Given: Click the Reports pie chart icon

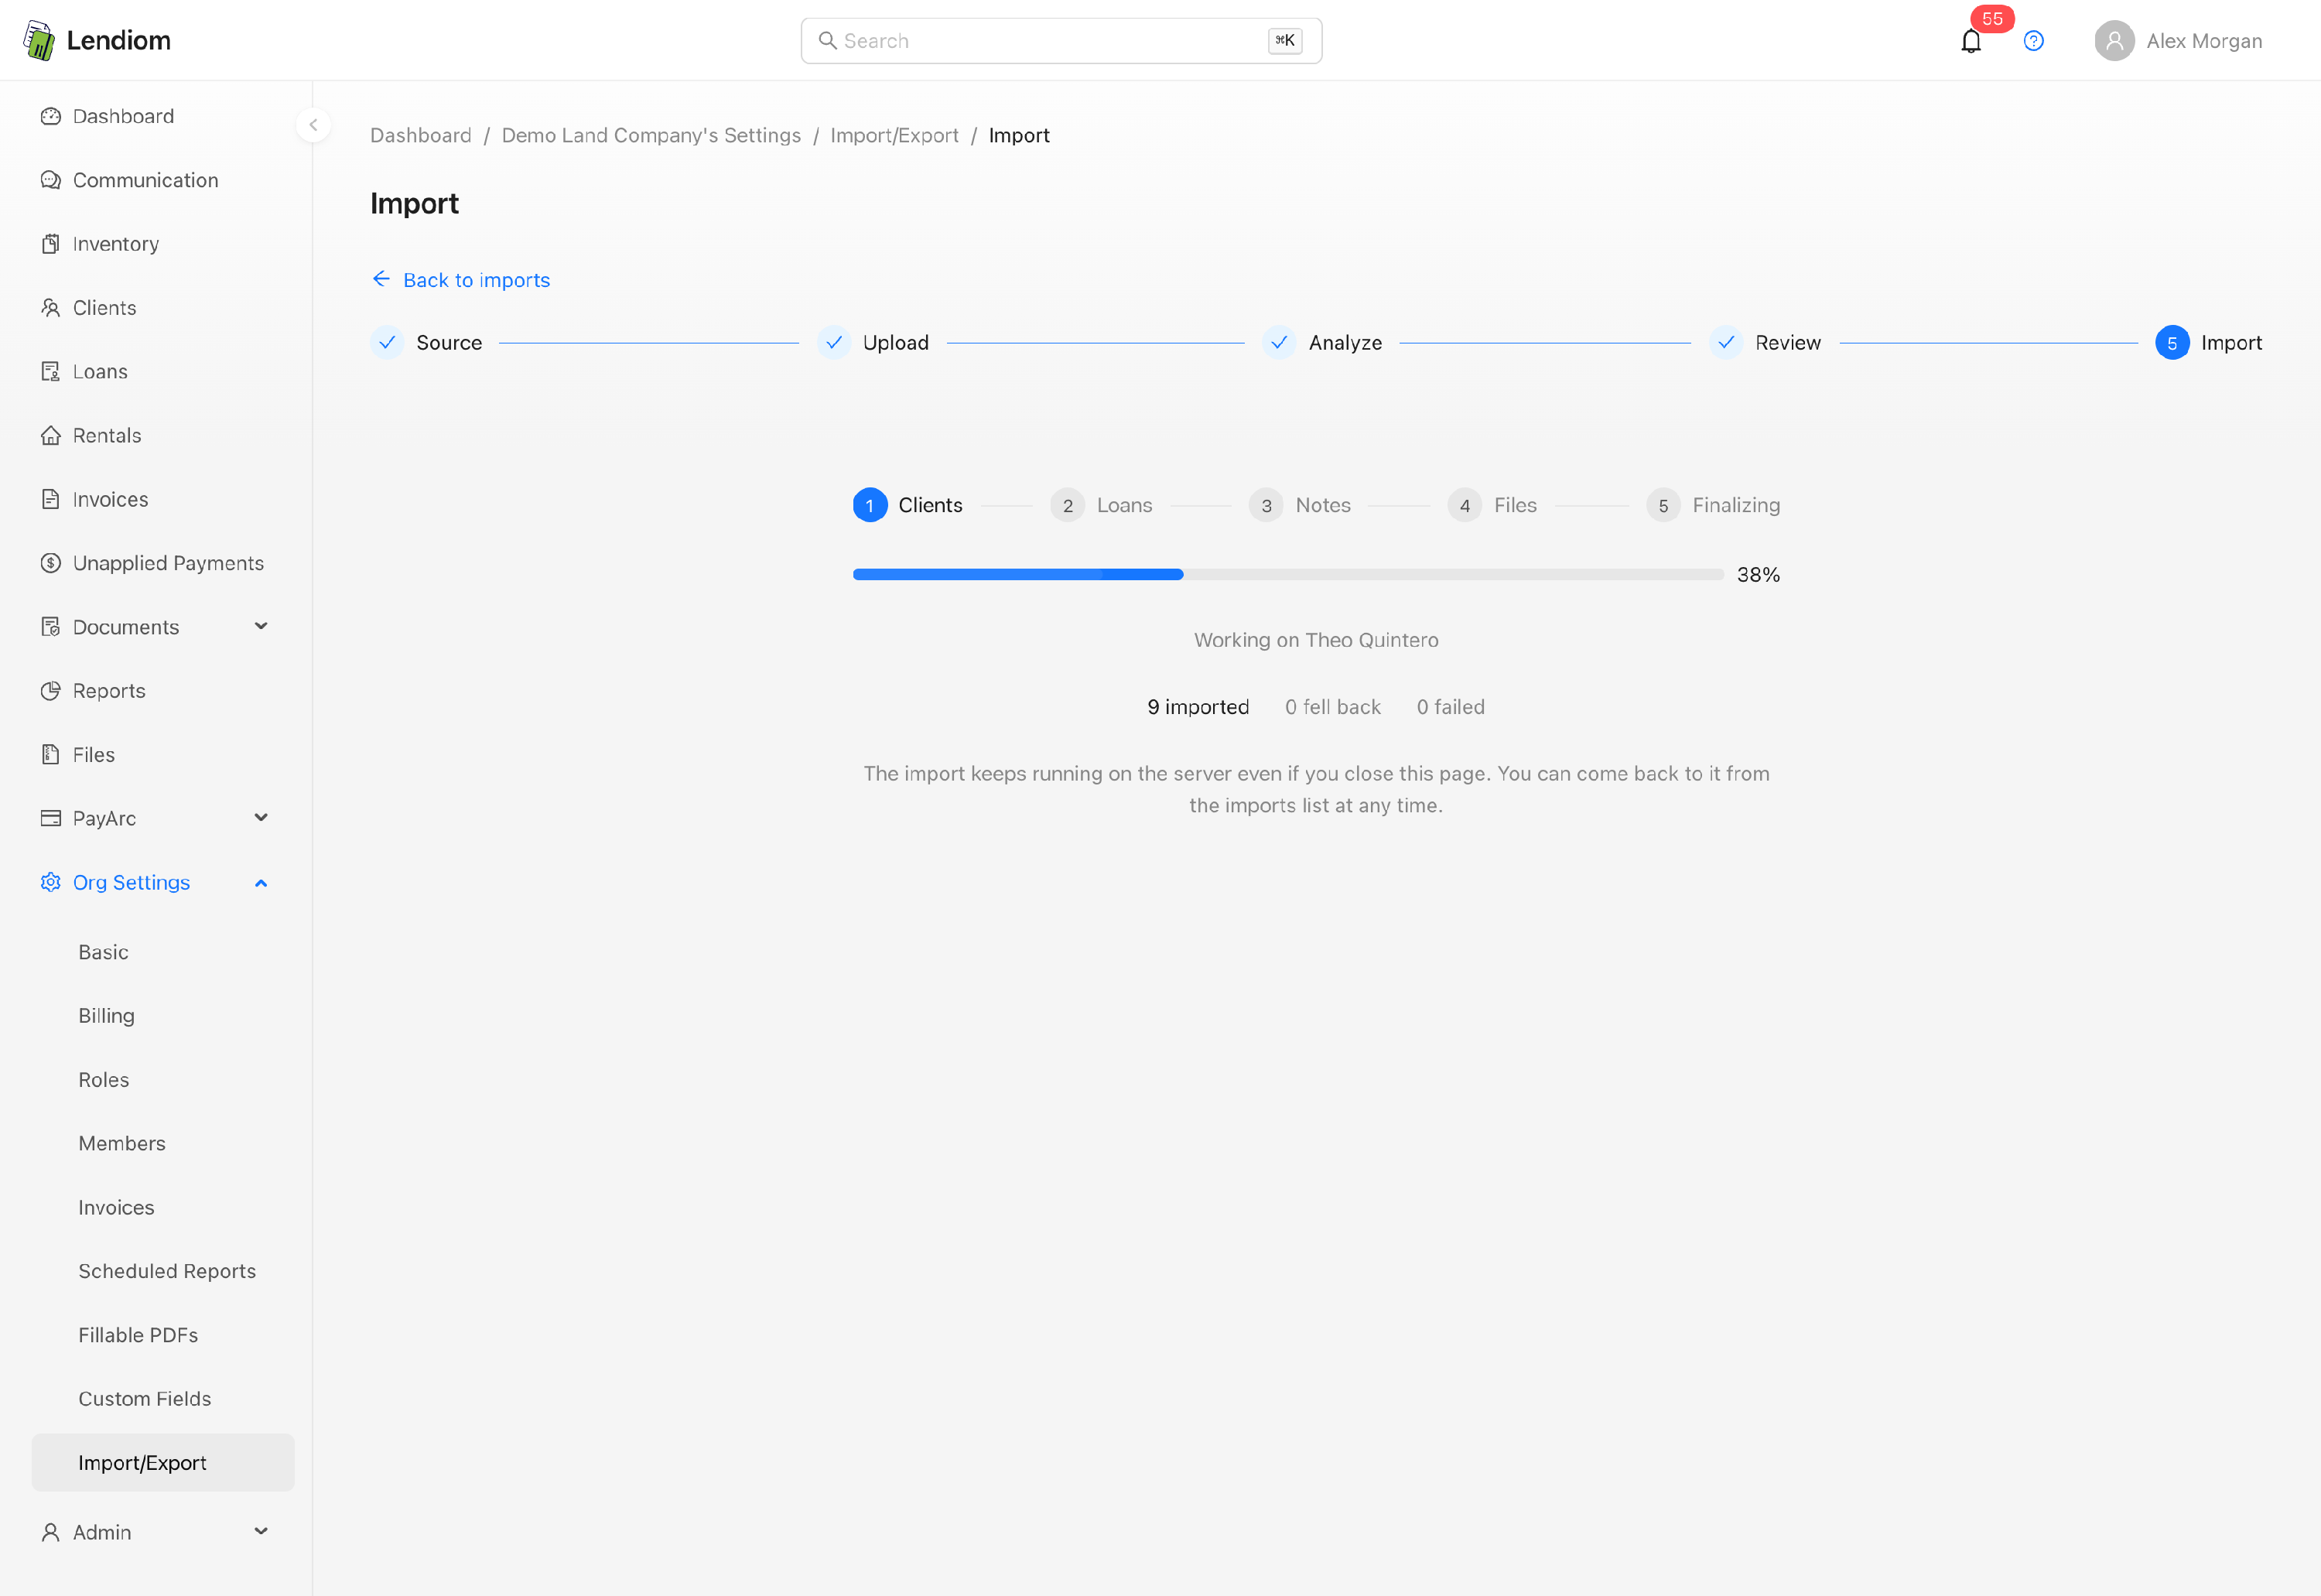Looking at the screenshot, I should pyautogui.click(x=51, y=691).
